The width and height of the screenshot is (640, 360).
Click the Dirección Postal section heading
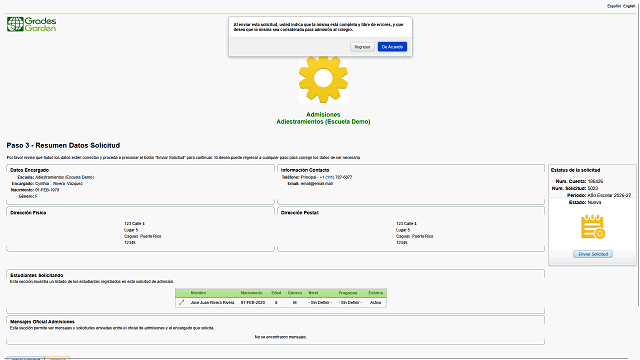(300, 213)
